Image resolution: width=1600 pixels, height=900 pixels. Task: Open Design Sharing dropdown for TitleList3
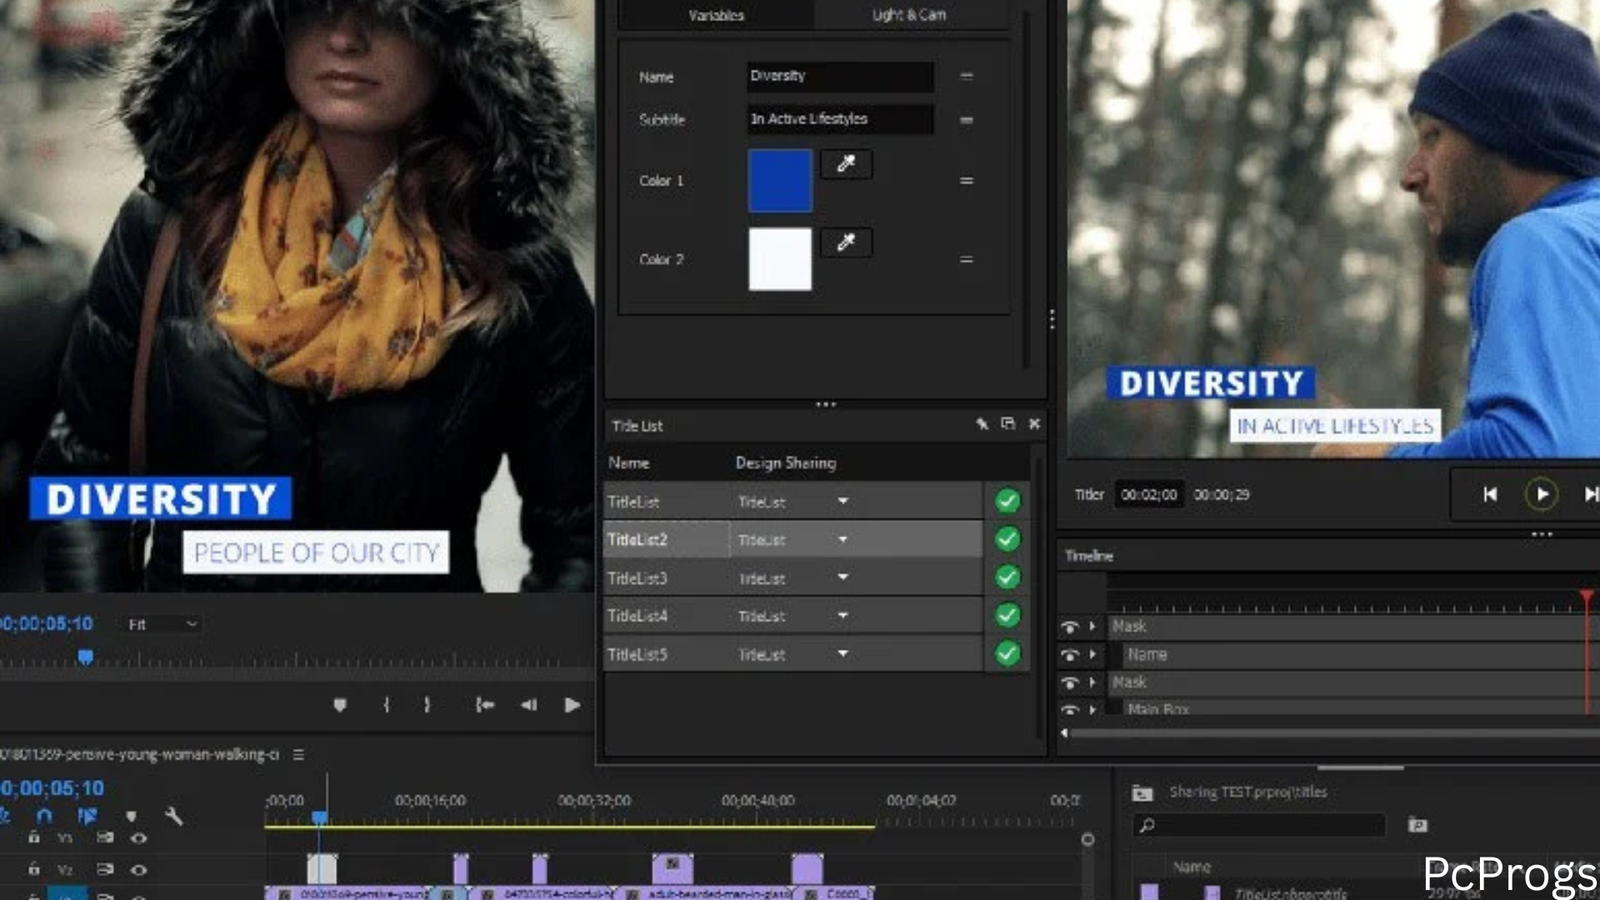pos(843,577)
